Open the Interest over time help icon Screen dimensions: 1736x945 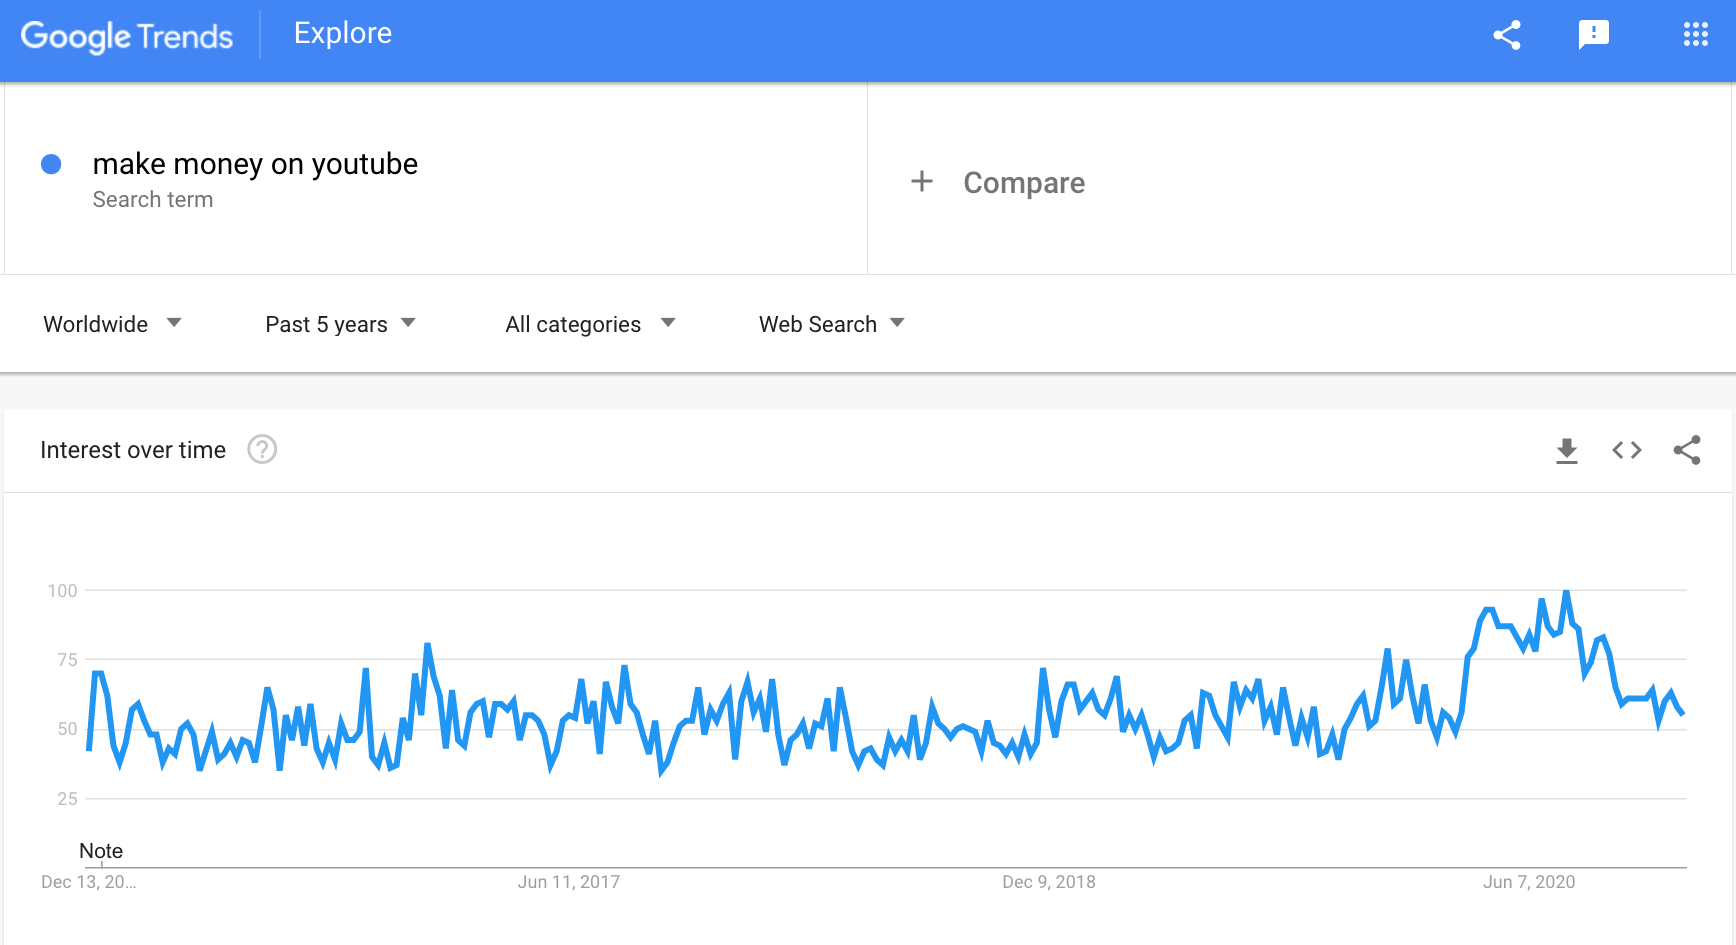(262, 450)
